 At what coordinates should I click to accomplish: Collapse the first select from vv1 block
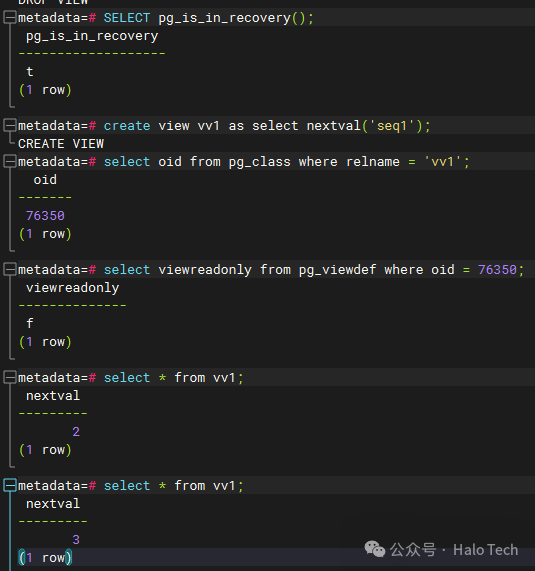[x=10, y=378]
